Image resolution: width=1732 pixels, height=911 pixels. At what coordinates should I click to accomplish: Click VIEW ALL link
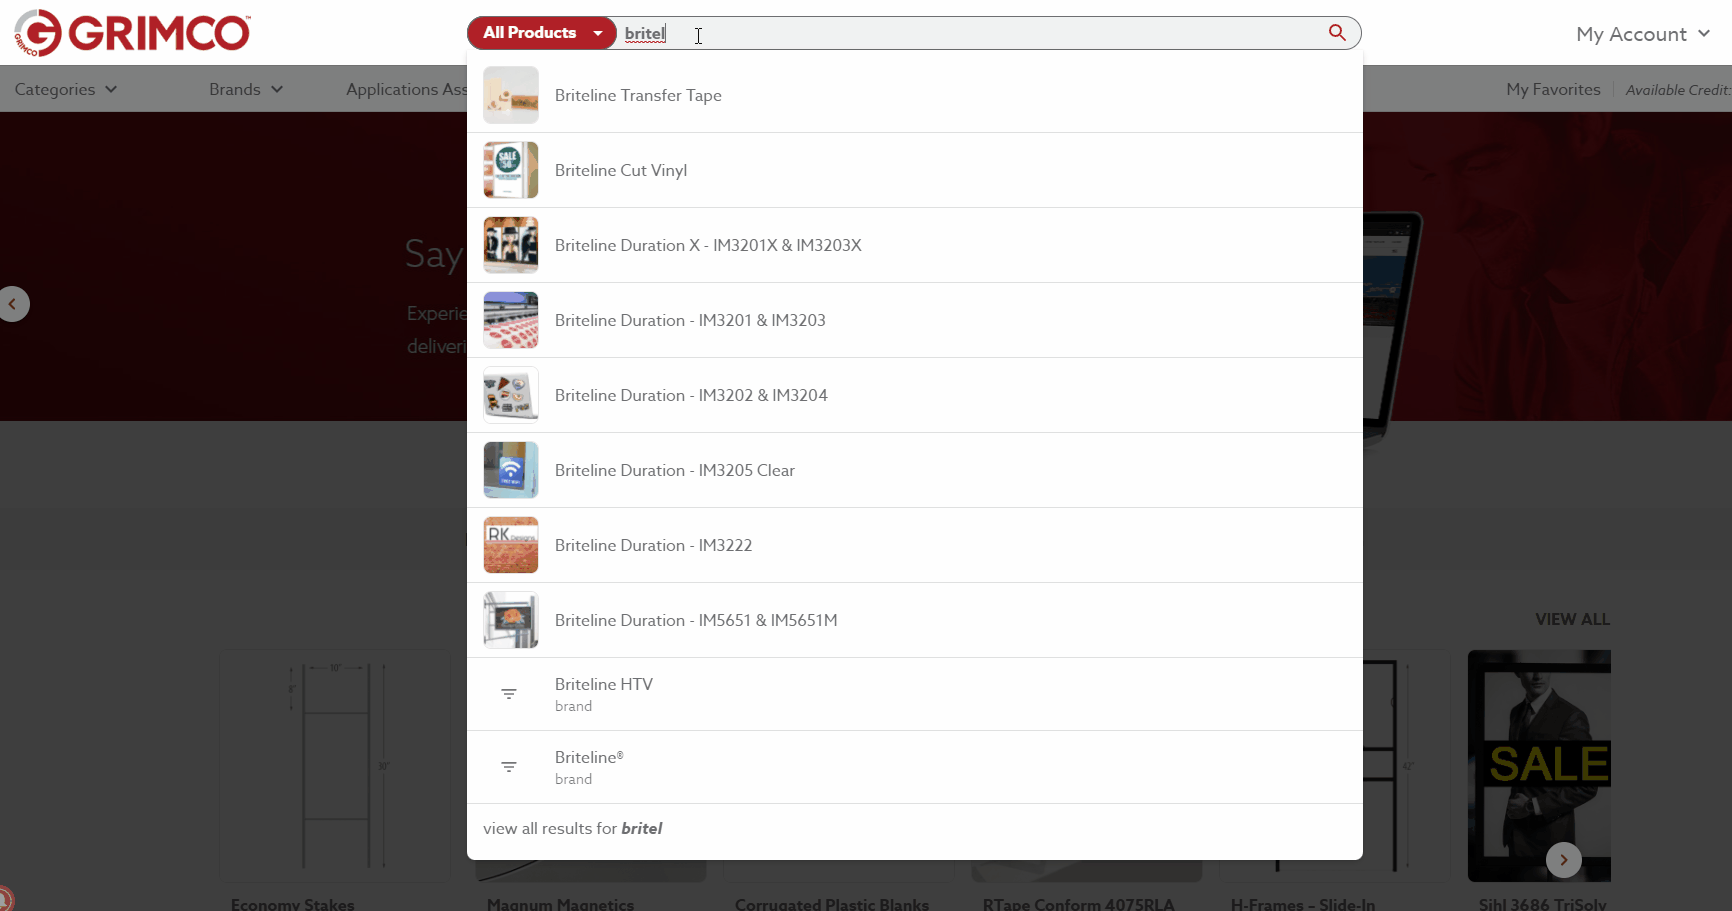point(1572,619)
